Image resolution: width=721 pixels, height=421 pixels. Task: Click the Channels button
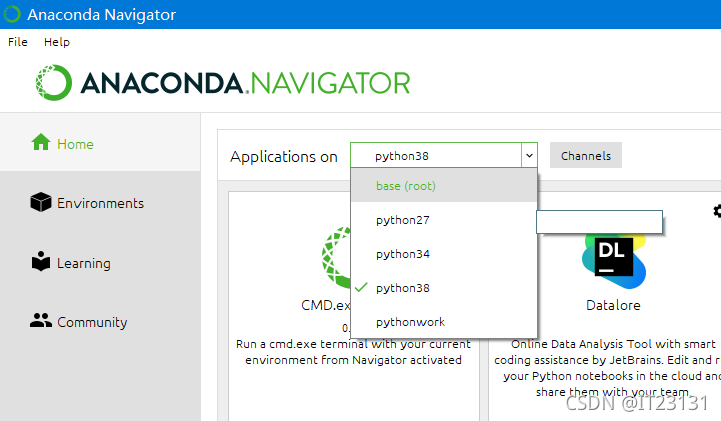[586, 155]
